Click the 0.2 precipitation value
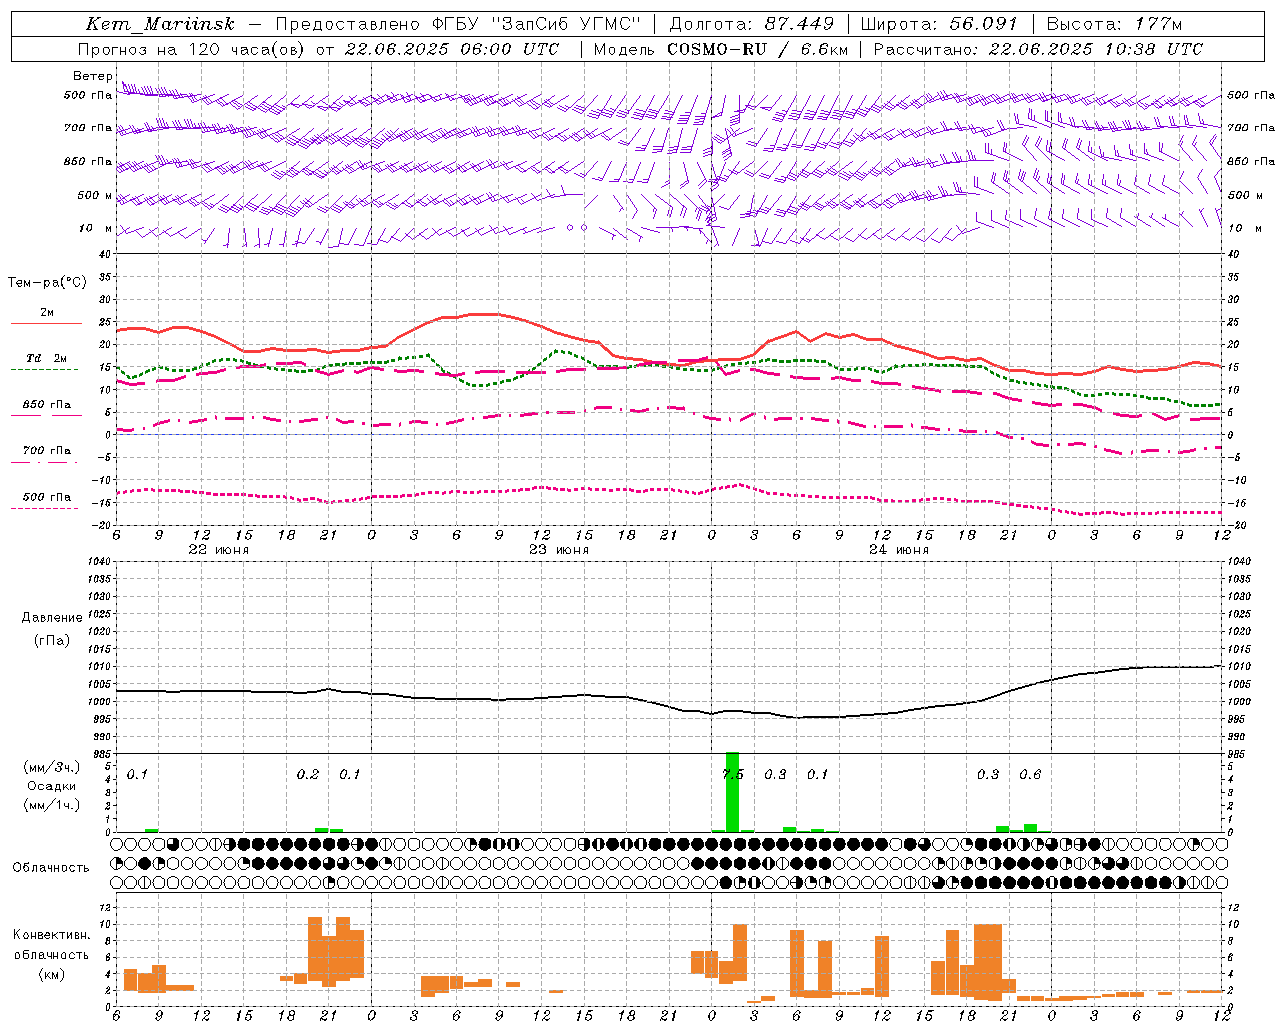Screen dimensions: 1280x1024 [x=308, y=774]
